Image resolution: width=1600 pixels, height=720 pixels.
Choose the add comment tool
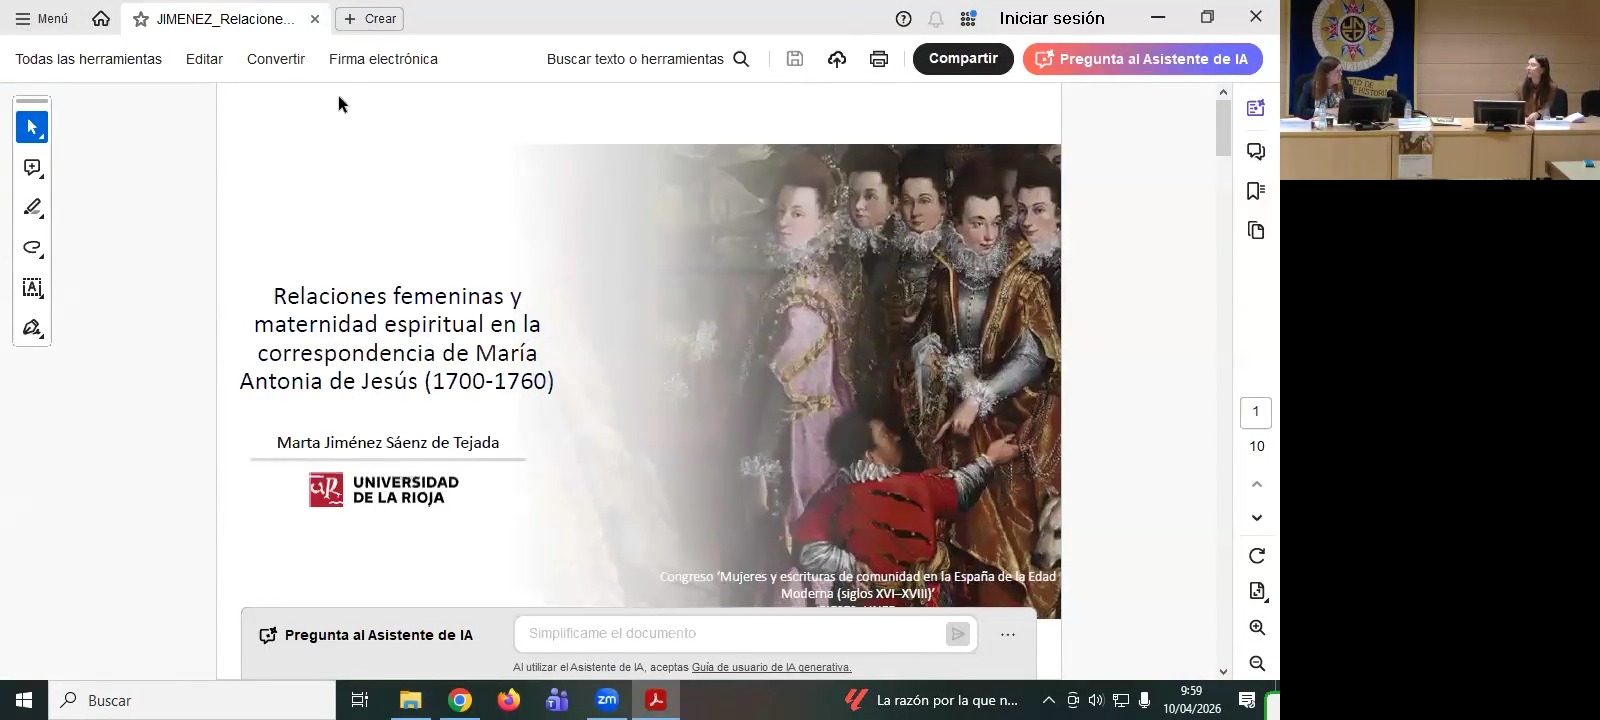pos(32,168)
